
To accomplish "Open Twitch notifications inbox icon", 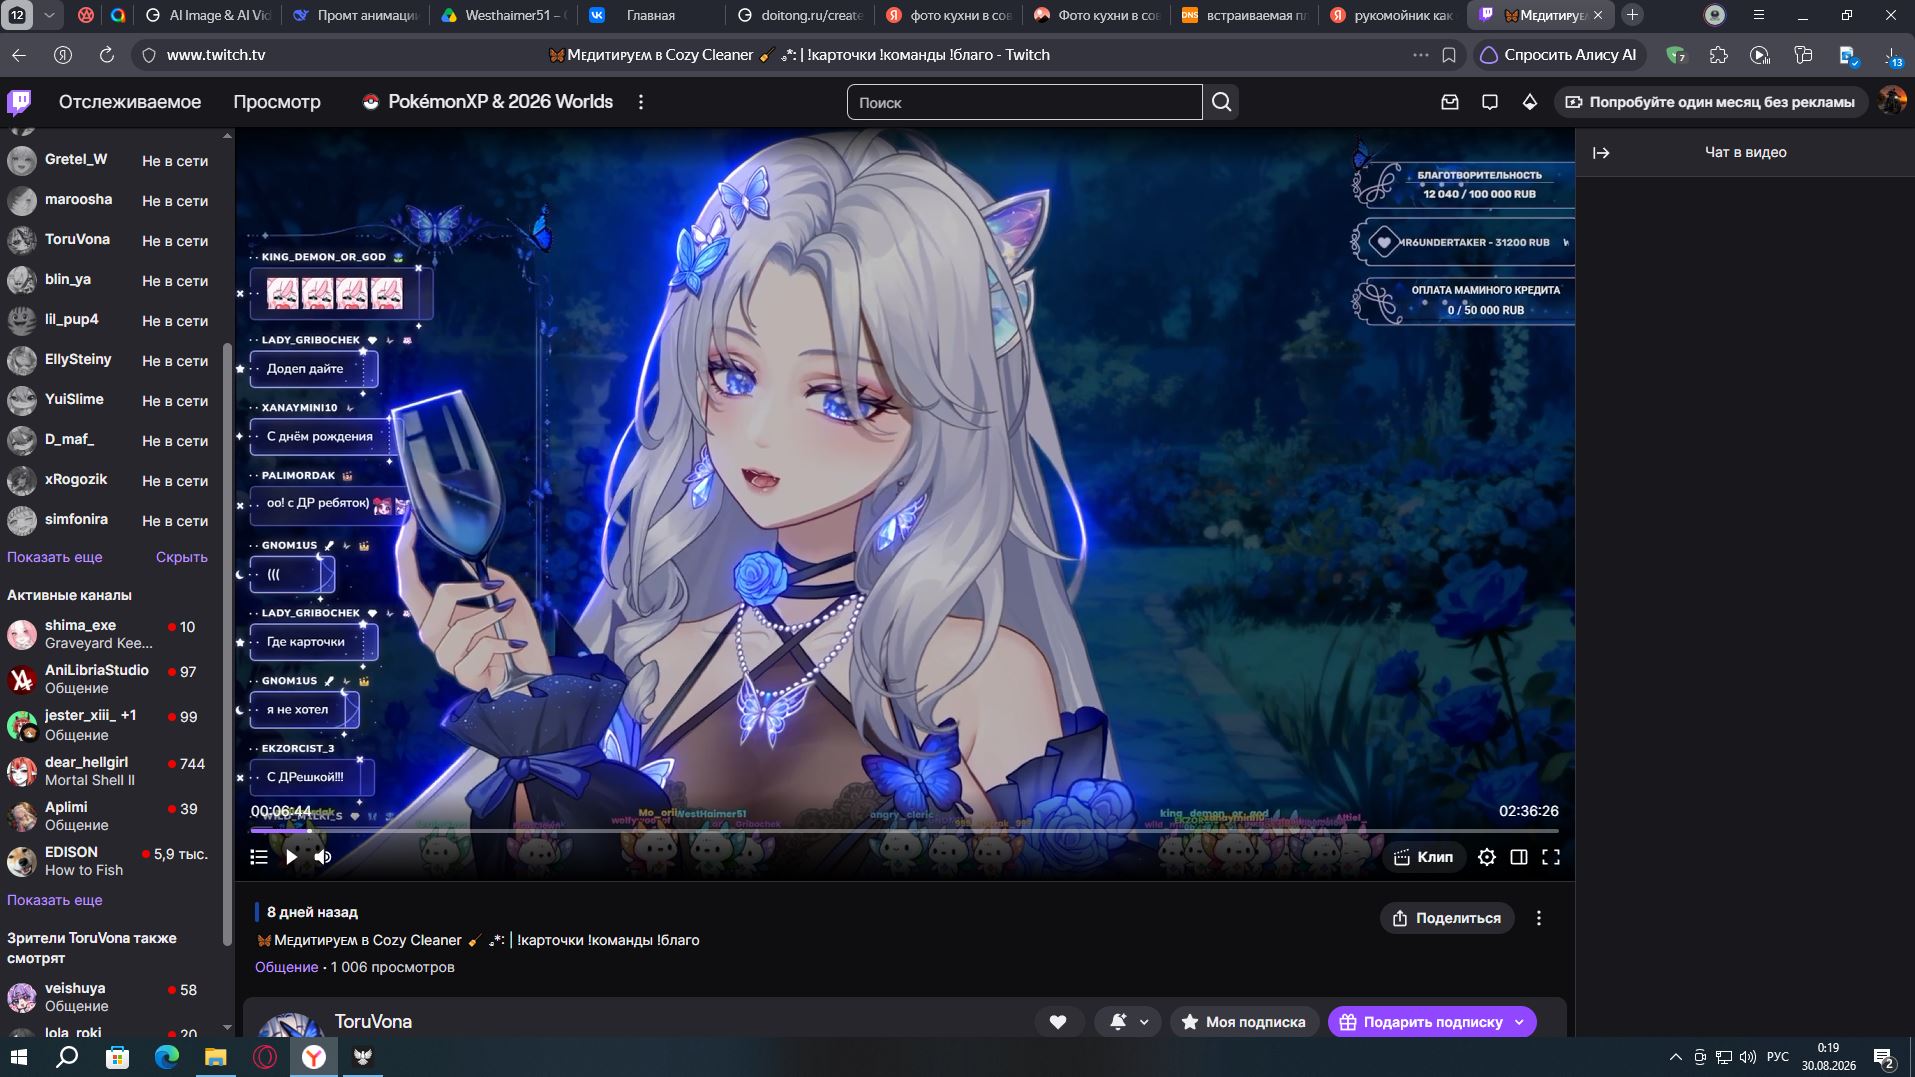I will click(x=1449, y=102).
